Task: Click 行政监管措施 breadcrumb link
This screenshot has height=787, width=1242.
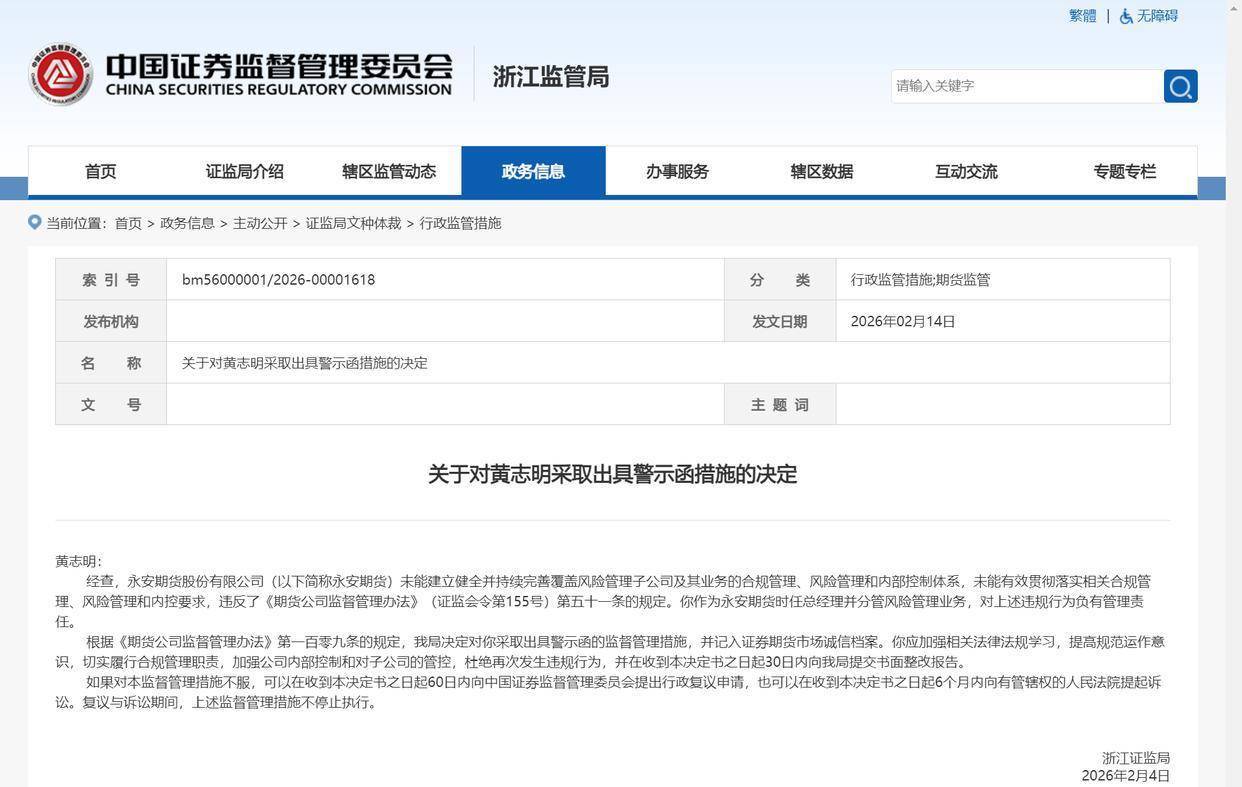Action: (x=460, y=223)
